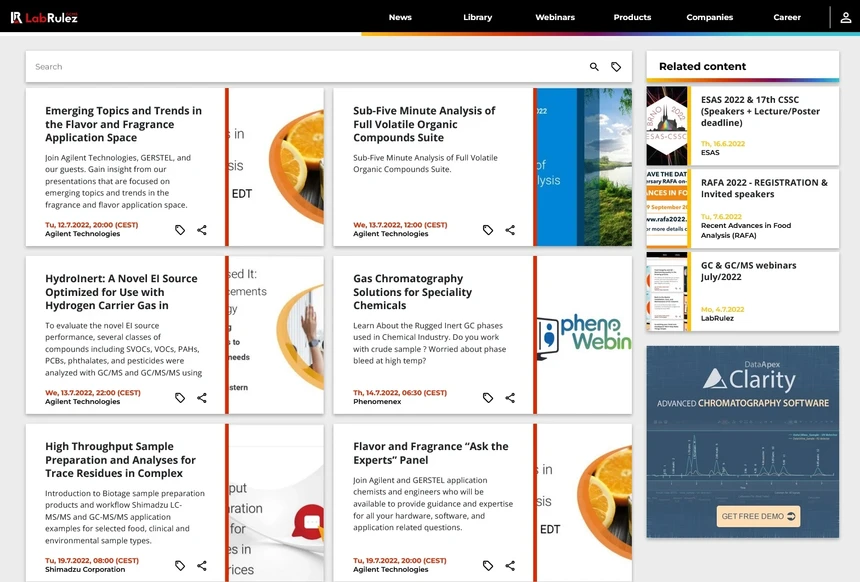Image resolution: width=860 pixels, height=582 pixels.
Task: Click the LabRulez logo
Action: (x=44, y=18)
